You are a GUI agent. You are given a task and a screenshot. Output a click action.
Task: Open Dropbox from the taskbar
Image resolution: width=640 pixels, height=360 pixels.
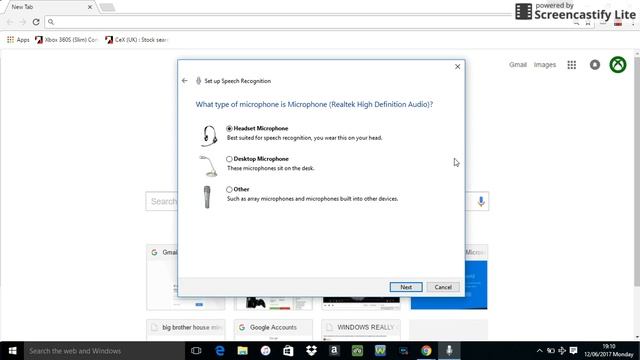click(311, 351)
